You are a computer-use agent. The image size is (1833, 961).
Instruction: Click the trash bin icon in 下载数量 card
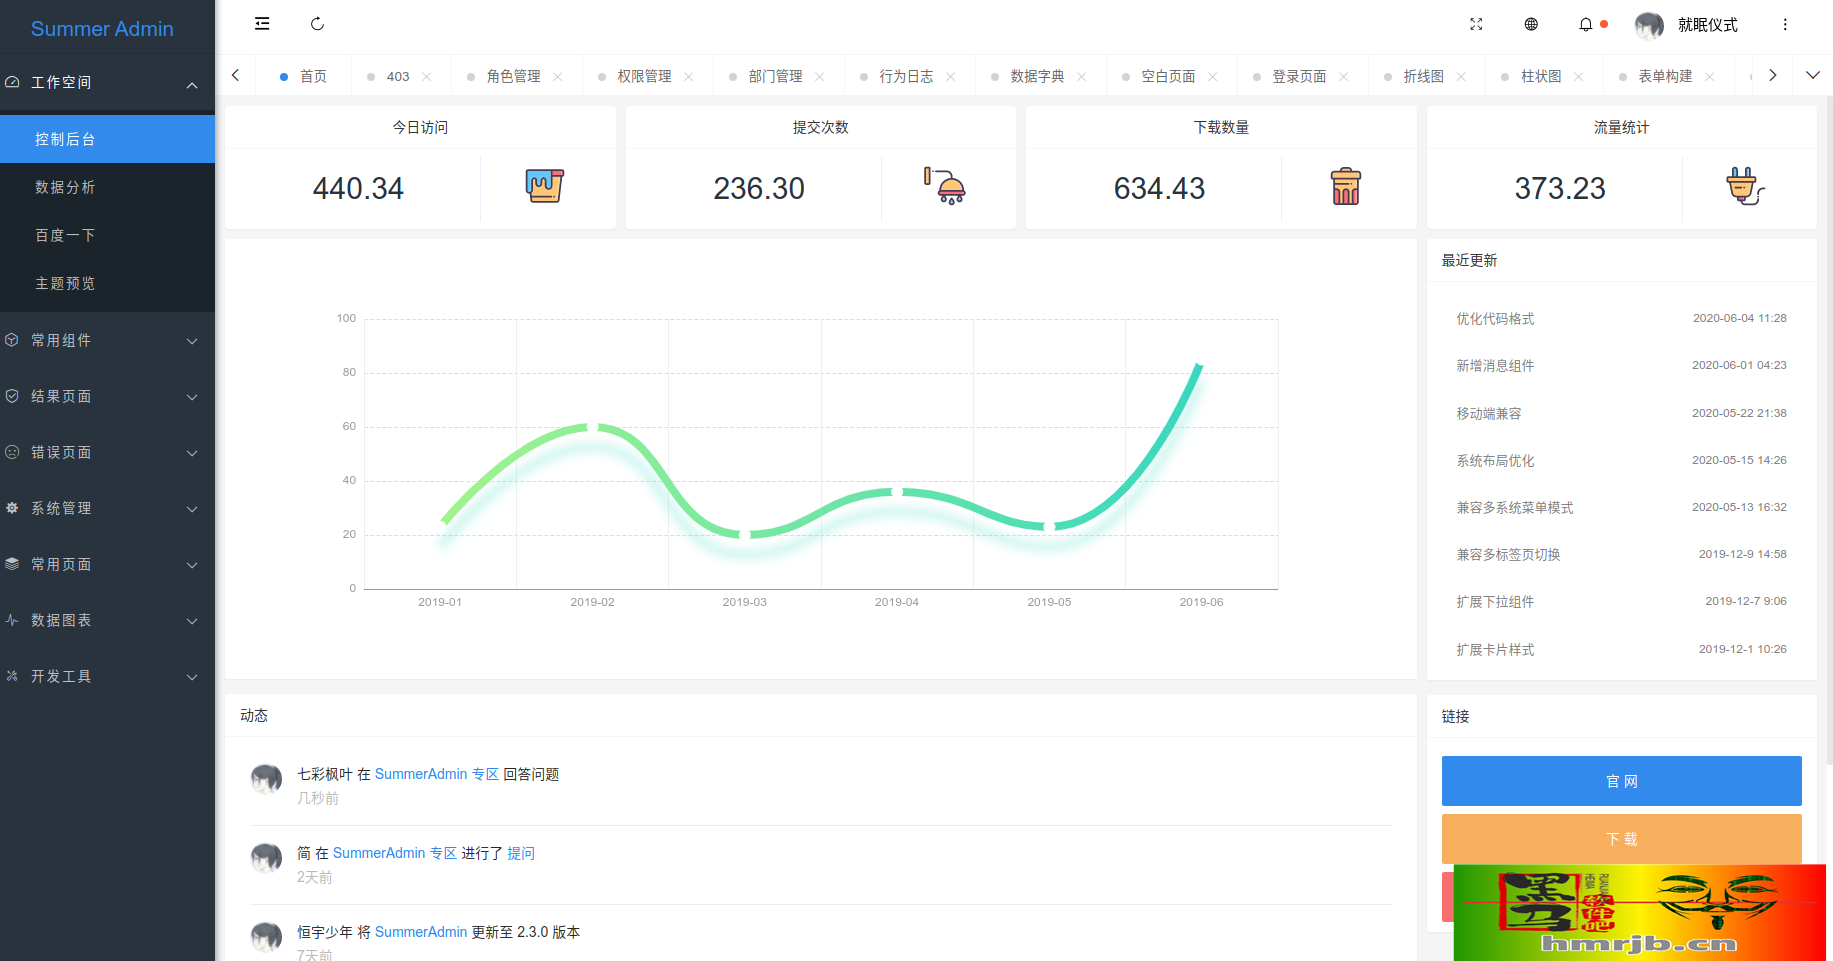(1346, 186)
